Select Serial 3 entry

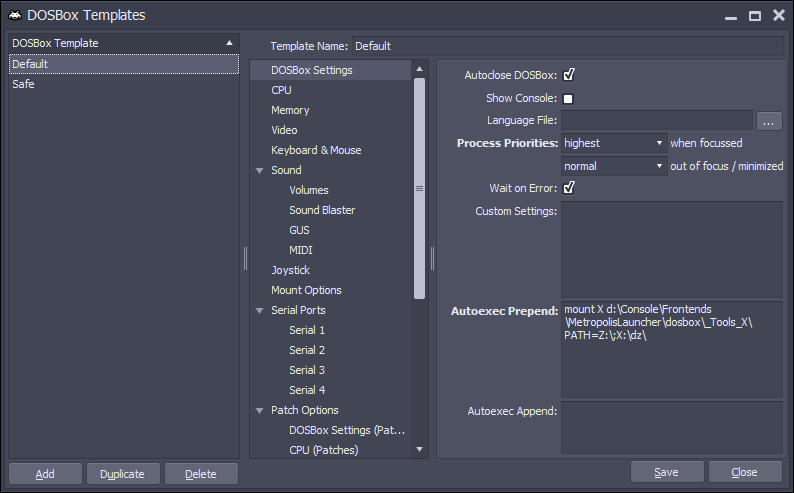click(x=306, y=370)
